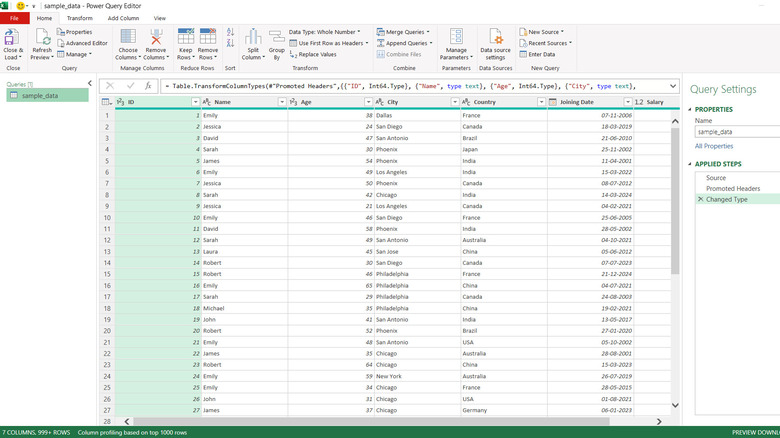The height and width of the screenshot is (438, 780).
Task: Open Data source settings
Action: [495, 38]
